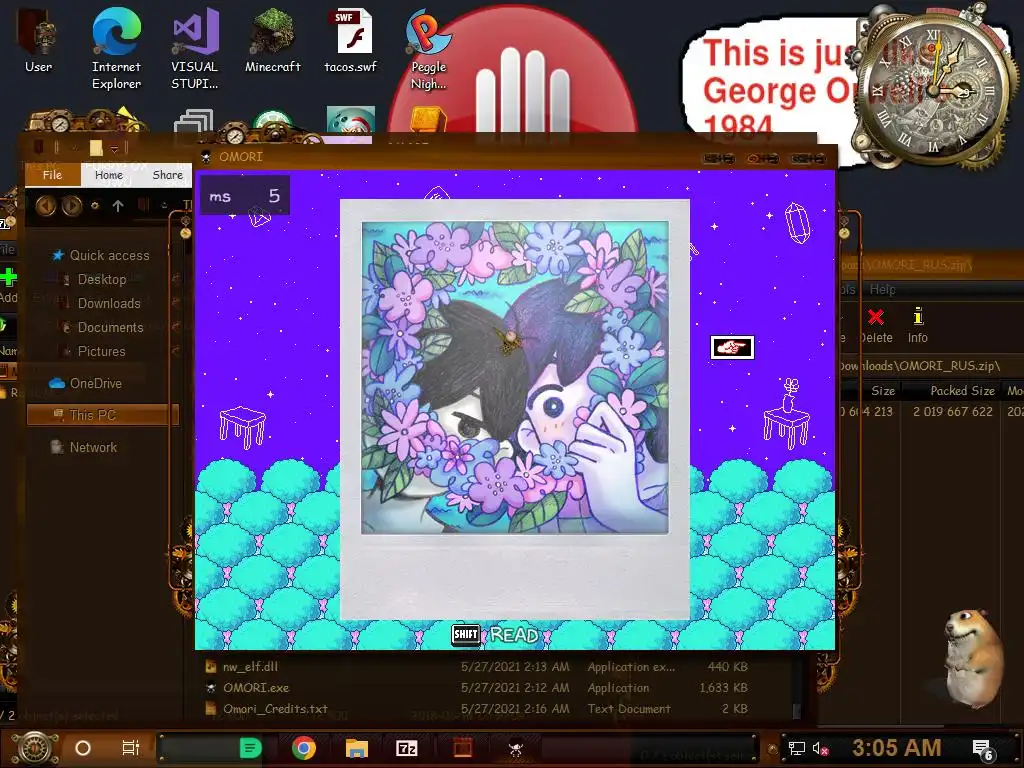
Task: Open Pictures in the navigation pane
Action: [x=101, y=351]
